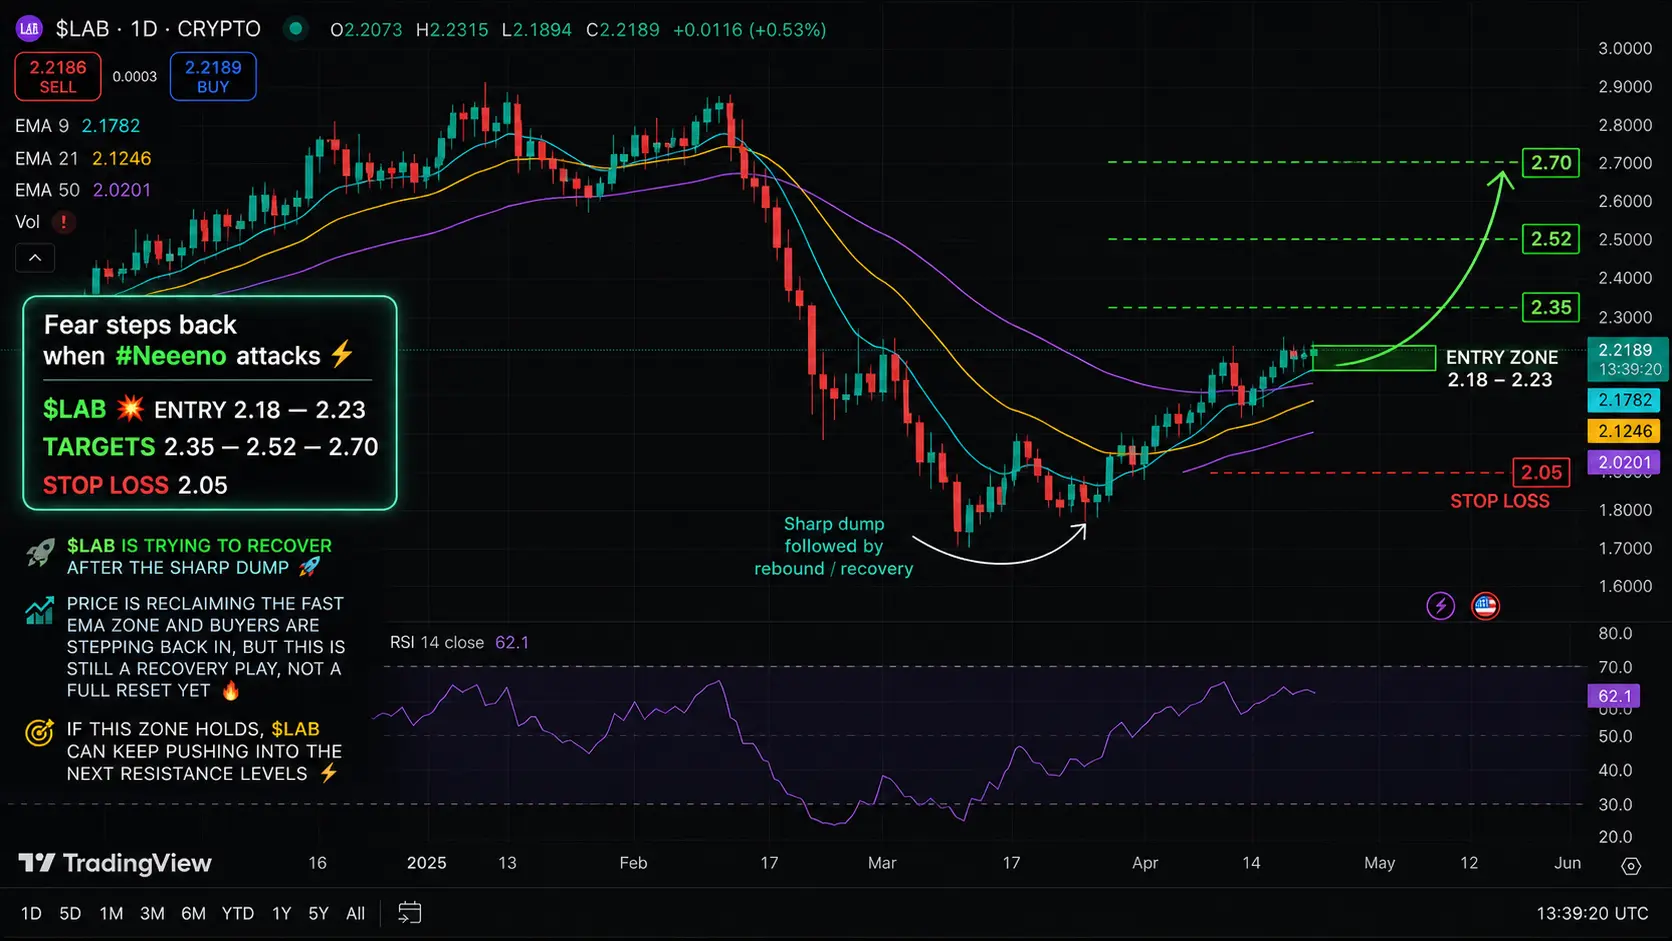Click the purple 62.1 RSI axis label

(1615, 696)
